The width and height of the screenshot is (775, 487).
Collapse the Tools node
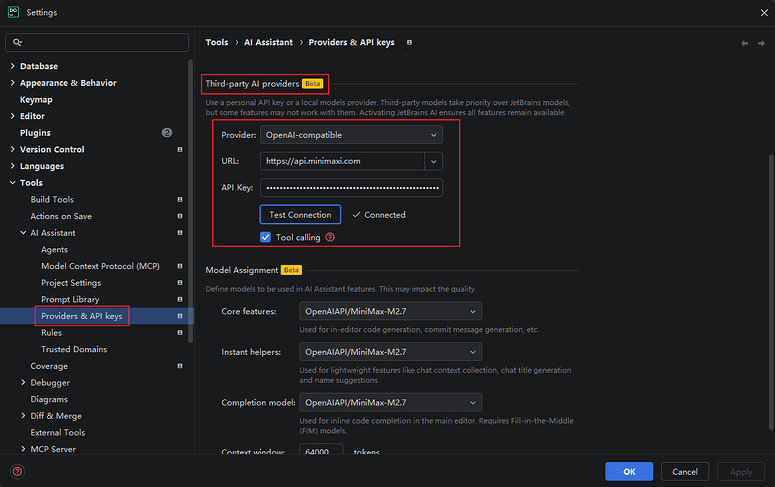pos(12,182)
